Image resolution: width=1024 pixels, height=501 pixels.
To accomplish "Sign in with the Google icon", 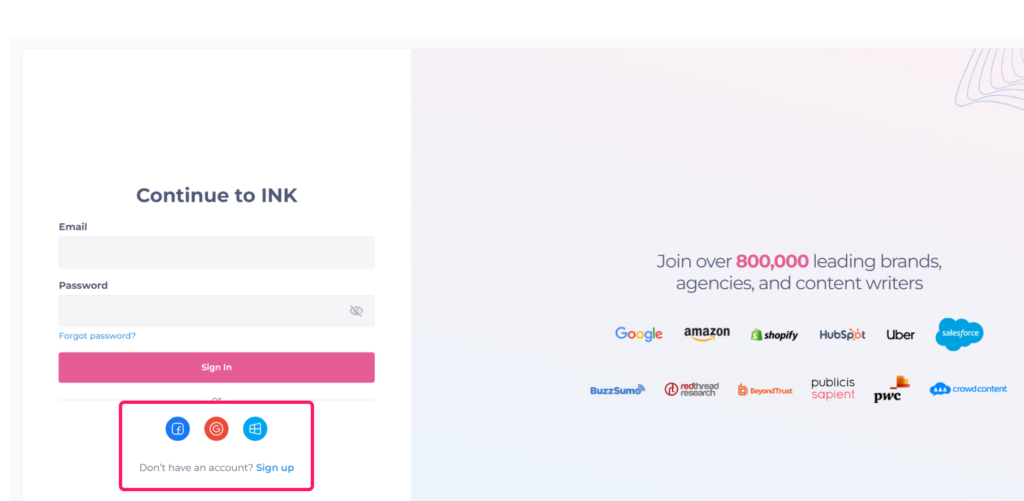I will coord(216,429).
